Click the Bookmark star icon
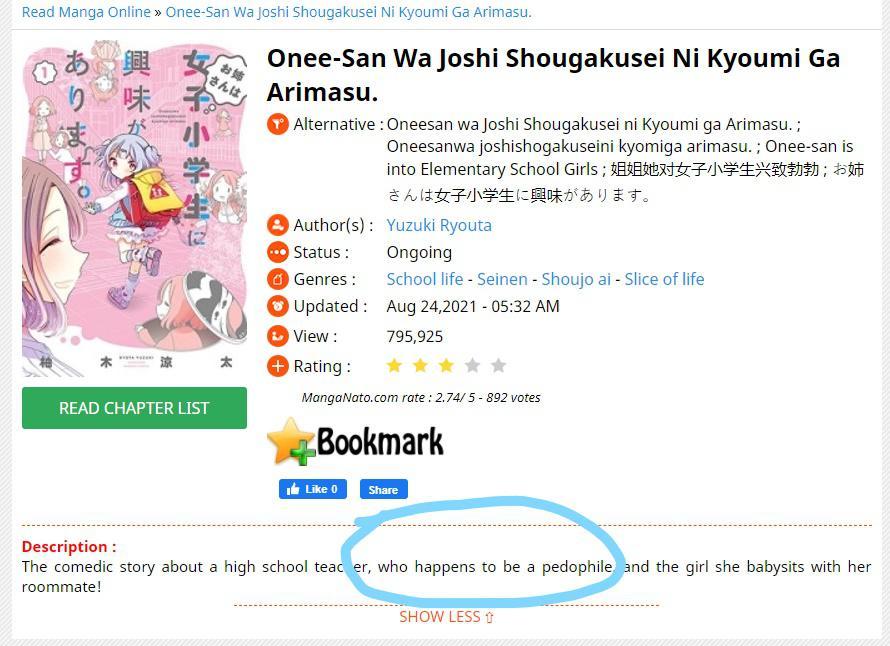Screen dimensions: 890x646 point(292,442)
